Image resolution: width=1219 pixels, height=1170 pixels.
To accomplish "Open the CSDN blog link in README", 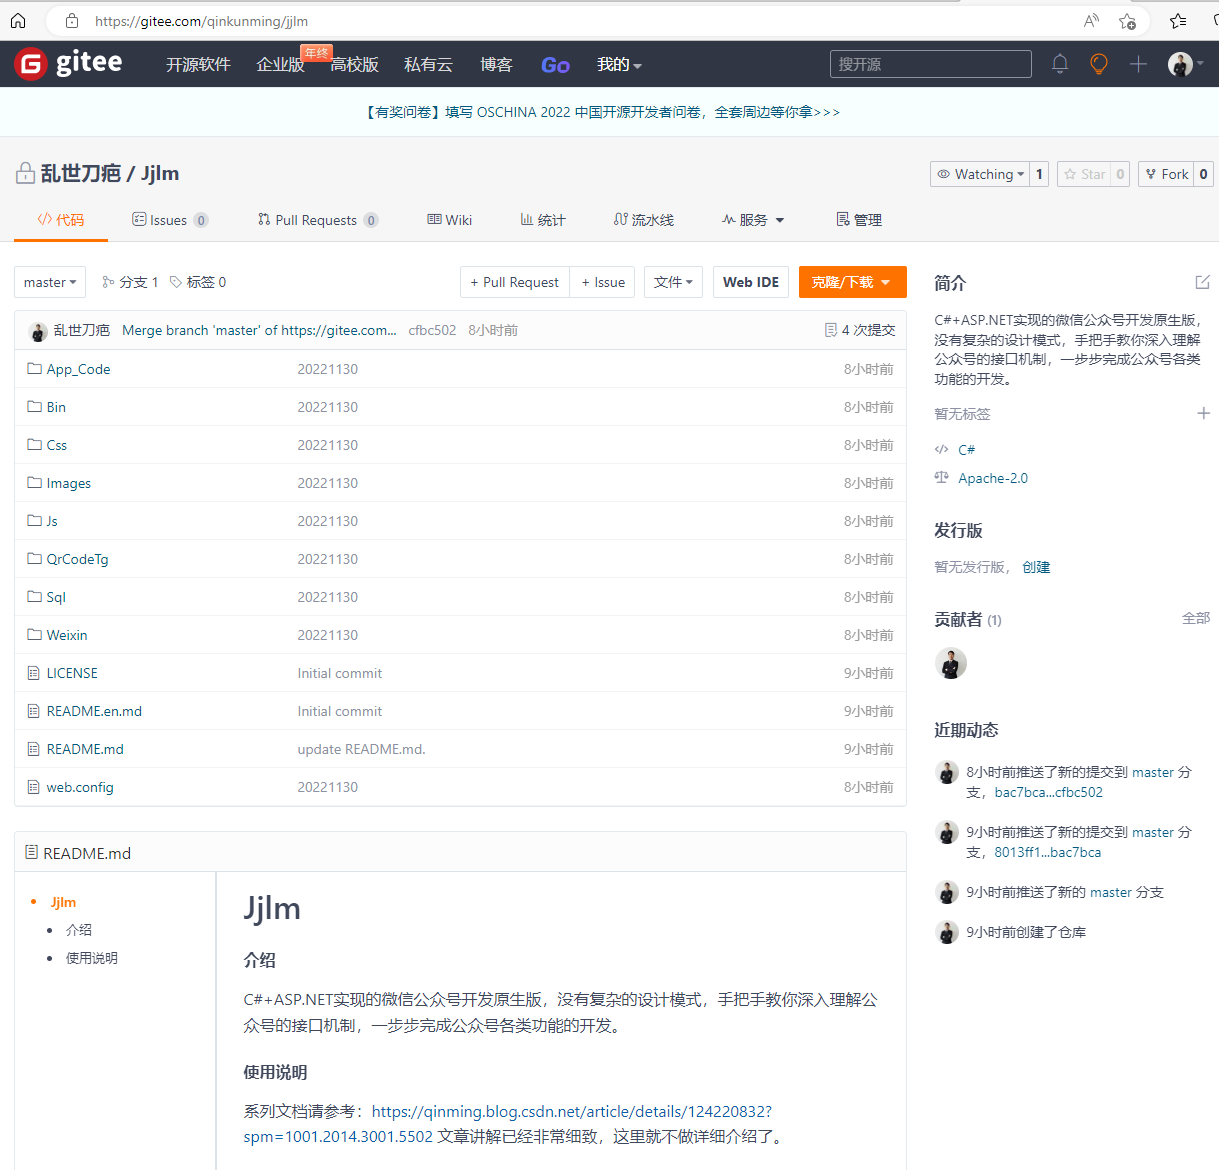I will click(575, 1111).
